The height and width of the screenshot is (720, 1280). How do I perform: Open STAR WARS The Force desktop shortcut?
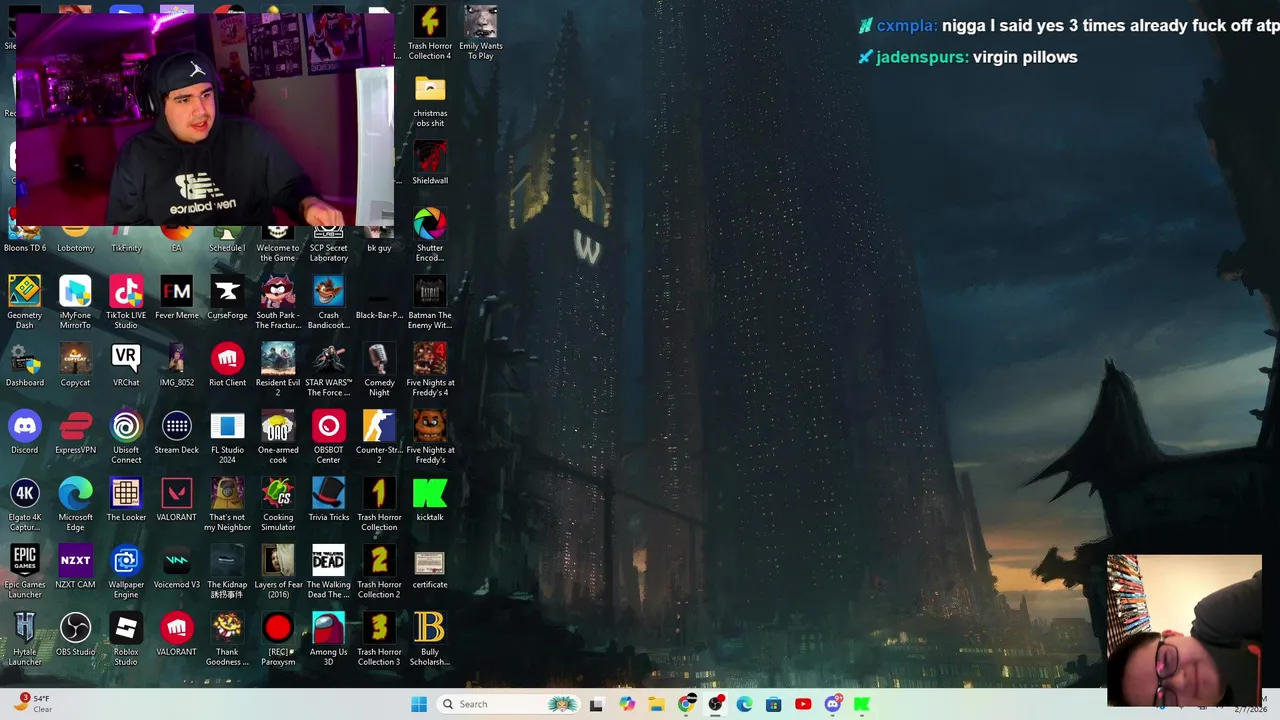[328, 369]
